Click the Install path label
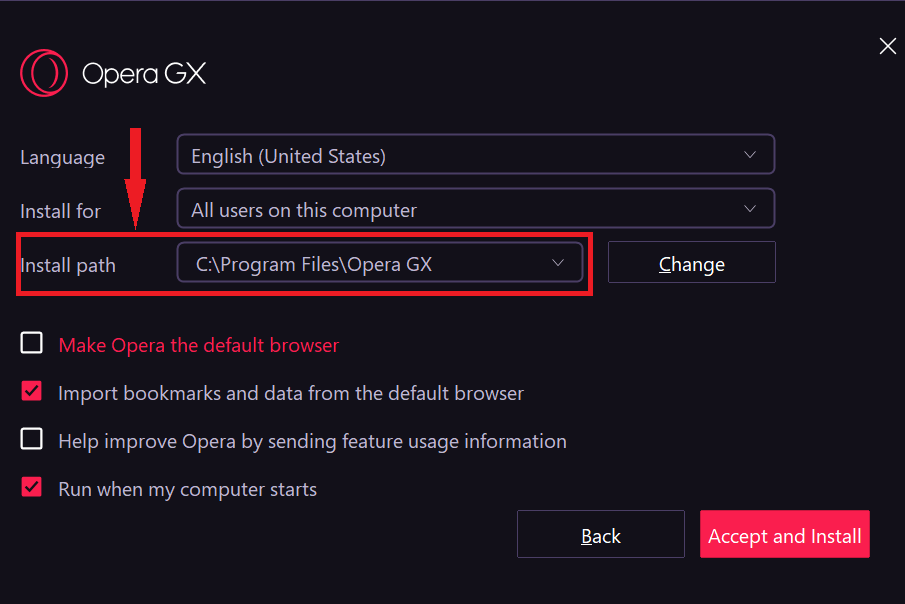This screenshot has height=604, width=905. point(68,266)
